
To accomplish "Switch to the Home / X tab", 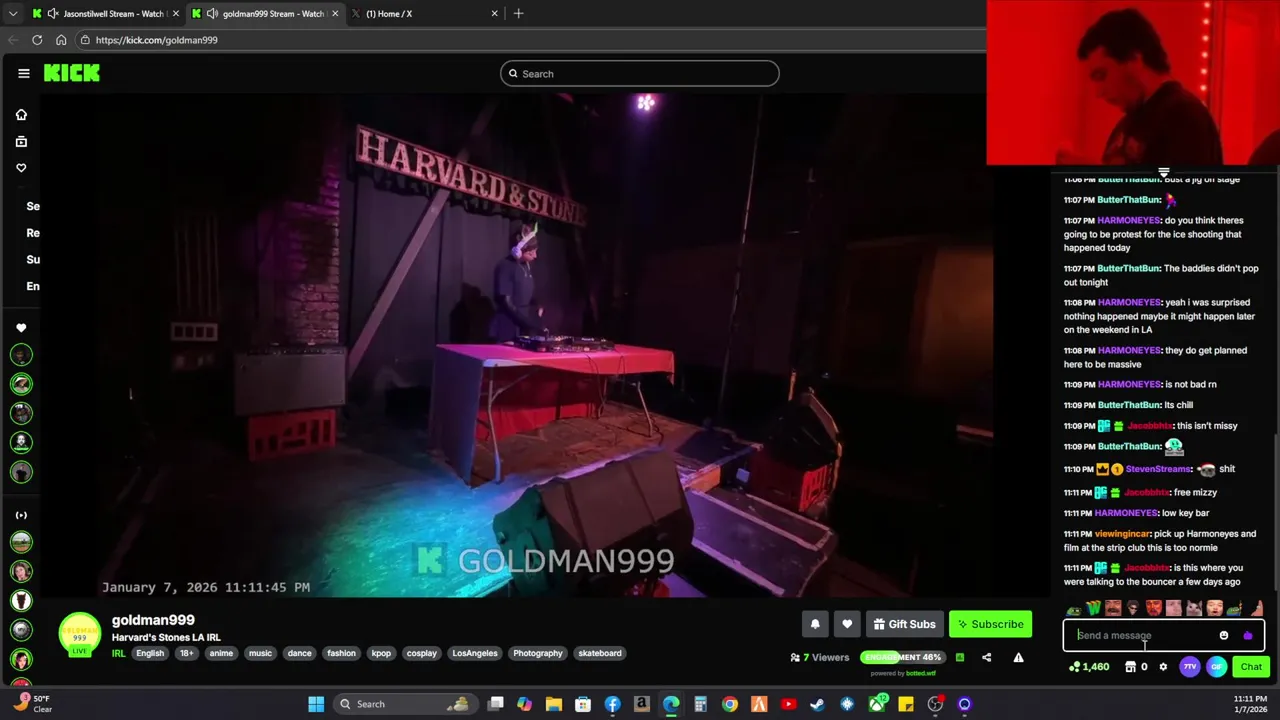I will pyautogui.click(x=425, y=13).
